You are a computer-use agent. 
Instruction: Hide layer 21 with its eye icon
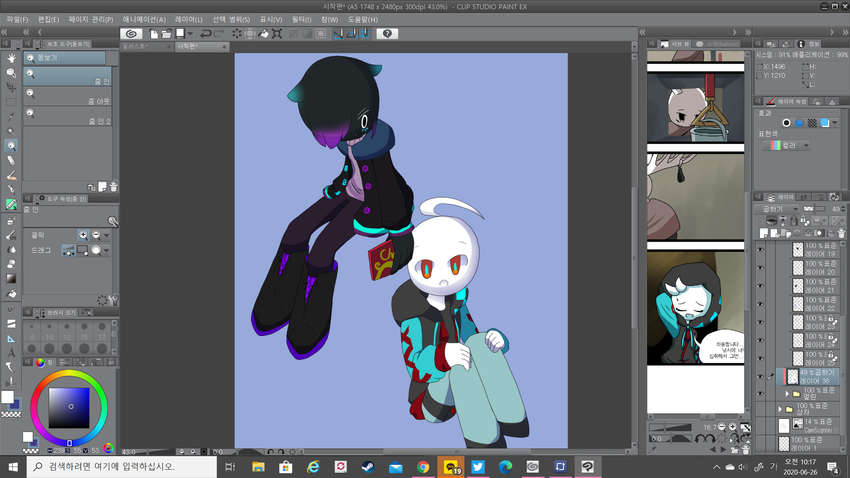click(x=760, y=286)
